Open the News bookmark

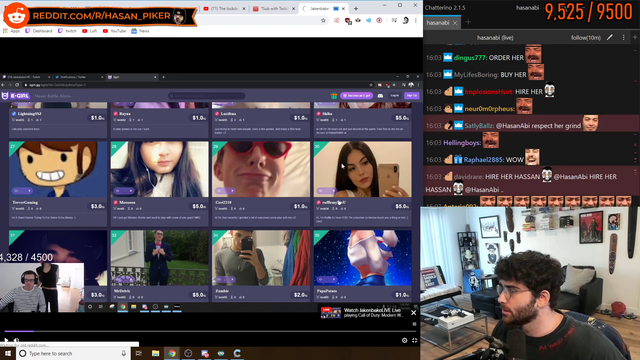[140, 31]
